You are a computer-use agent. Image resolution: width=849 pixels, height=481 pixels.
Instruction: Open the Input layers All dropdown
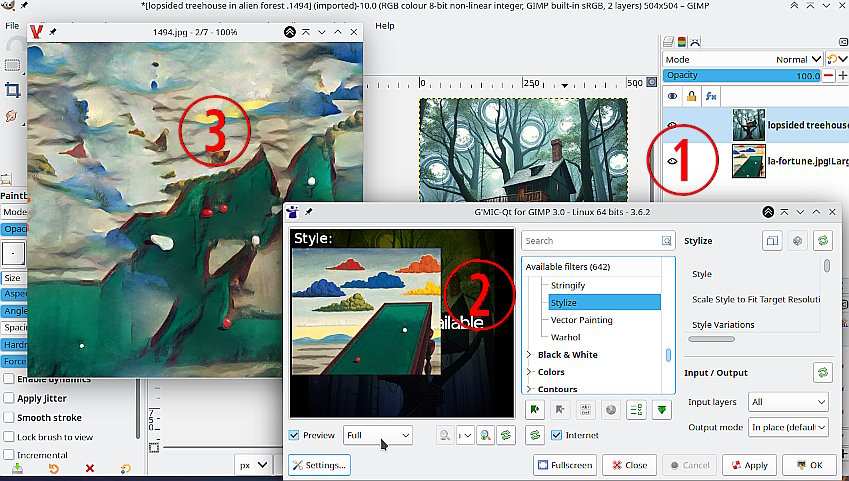point(788,402)
